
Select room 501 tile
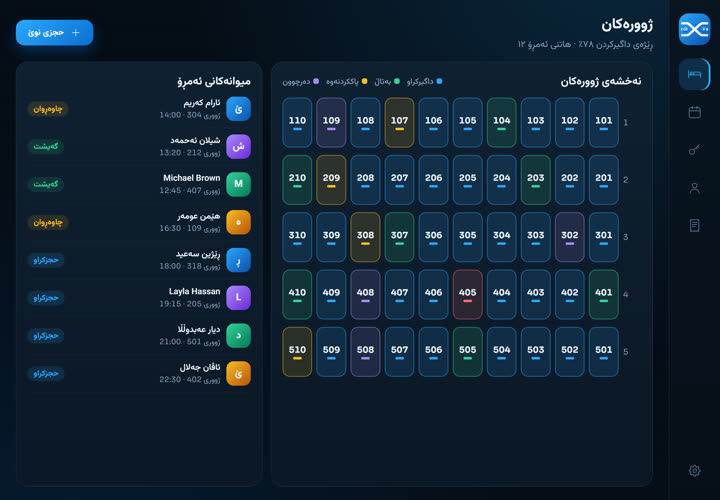(603, 352)
